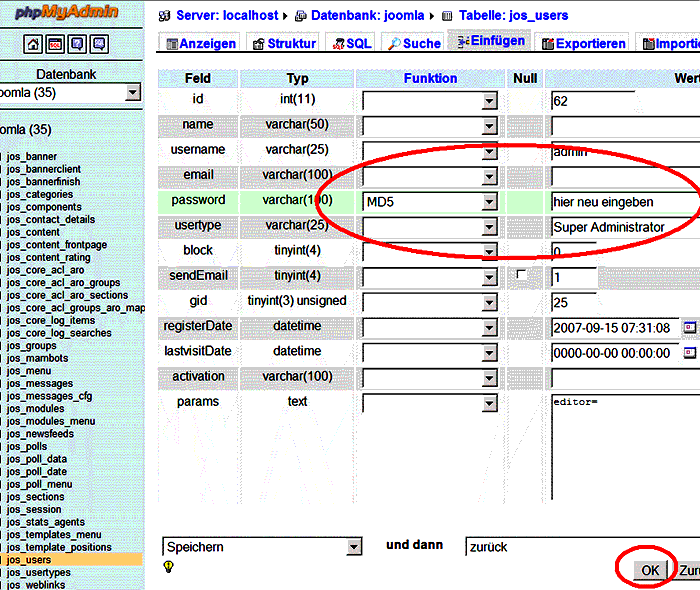Click the gid value field showing 25
Viewport: 700px width, 590px height.
[x=574, y=303]
